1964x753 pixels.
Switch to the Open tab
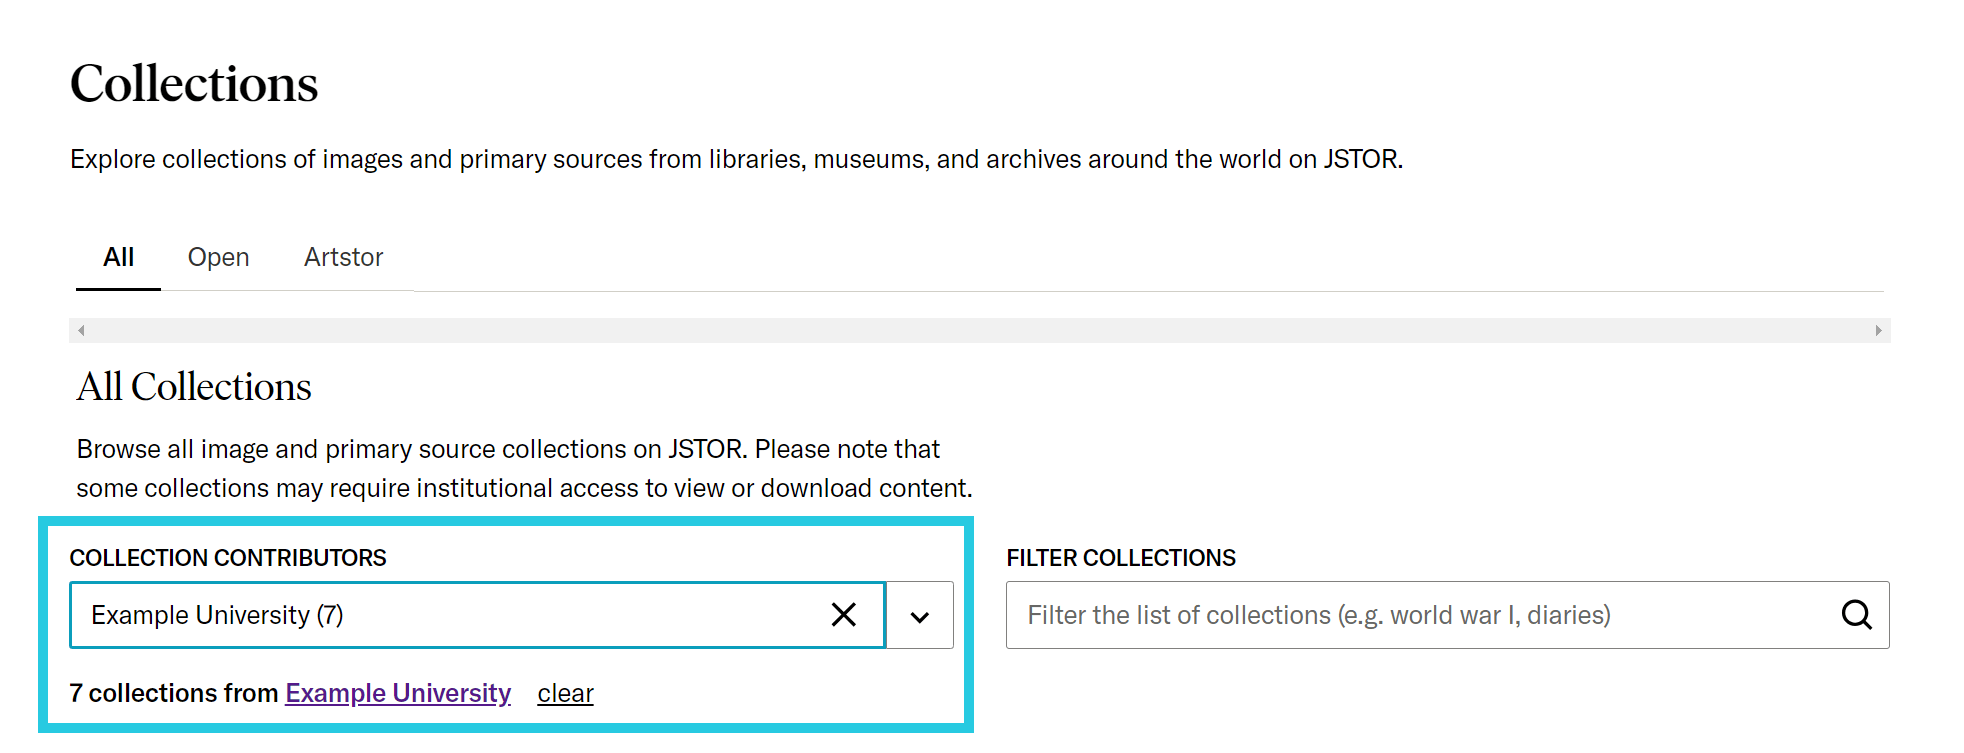click(218, 257)
